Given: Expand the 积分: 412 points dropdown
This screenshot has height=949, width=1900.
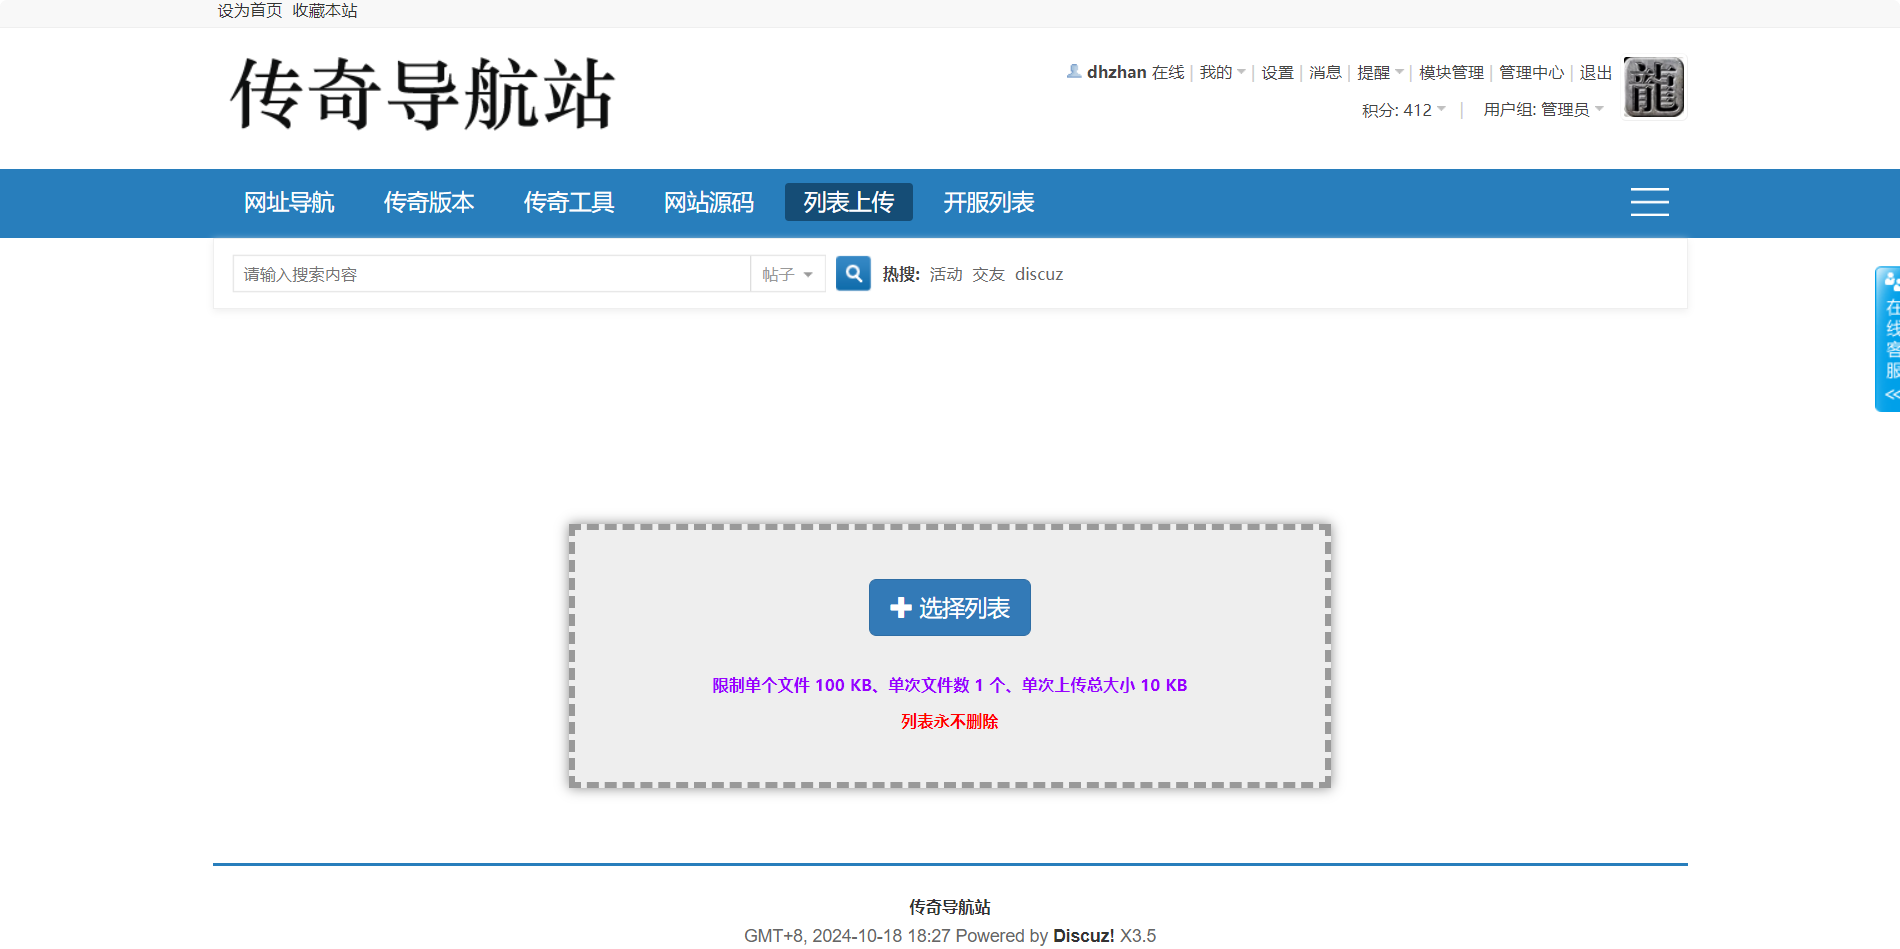Looking at the screenshot, I should click(x=1403, y=110).
